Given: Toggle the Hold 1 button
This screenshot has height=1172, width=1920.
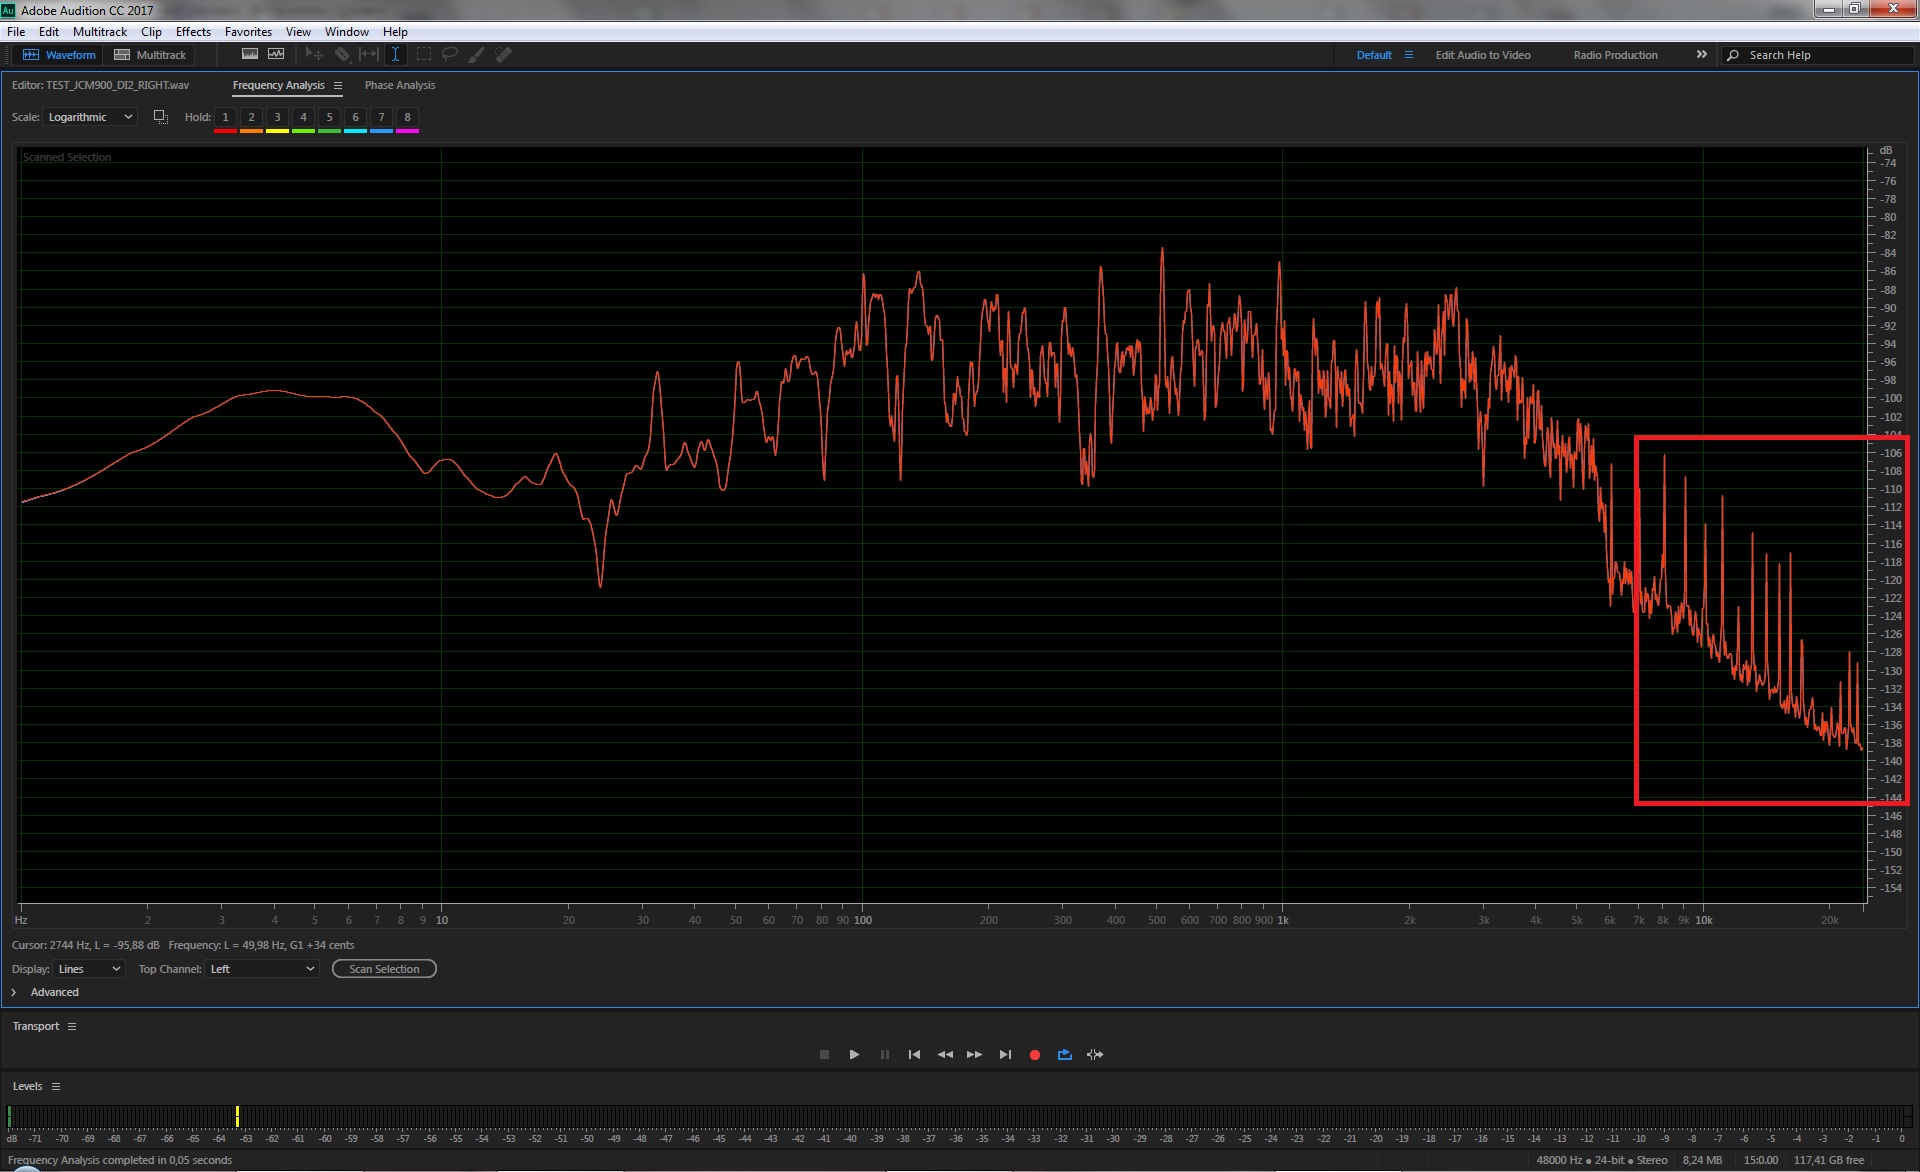Looking at the screenshot, I should tap(225, 117).
